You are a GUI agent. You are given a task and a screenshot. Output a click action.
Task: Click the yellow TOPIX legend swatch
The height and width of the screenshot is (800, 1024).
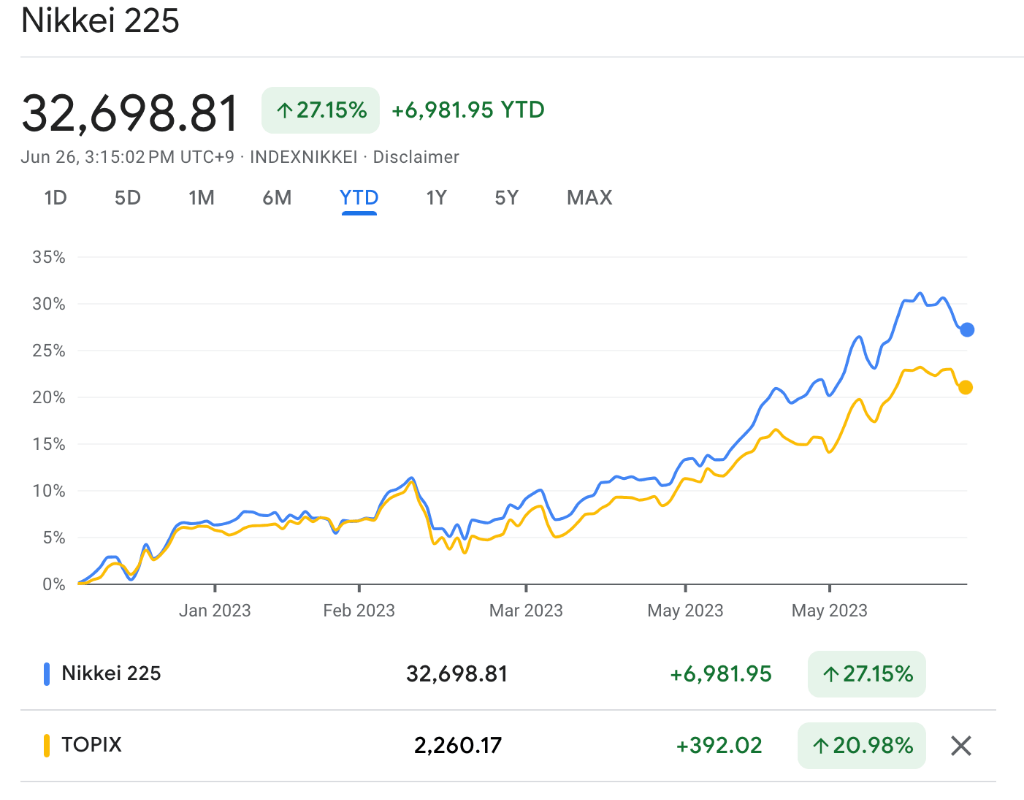(x=46, y=746)
